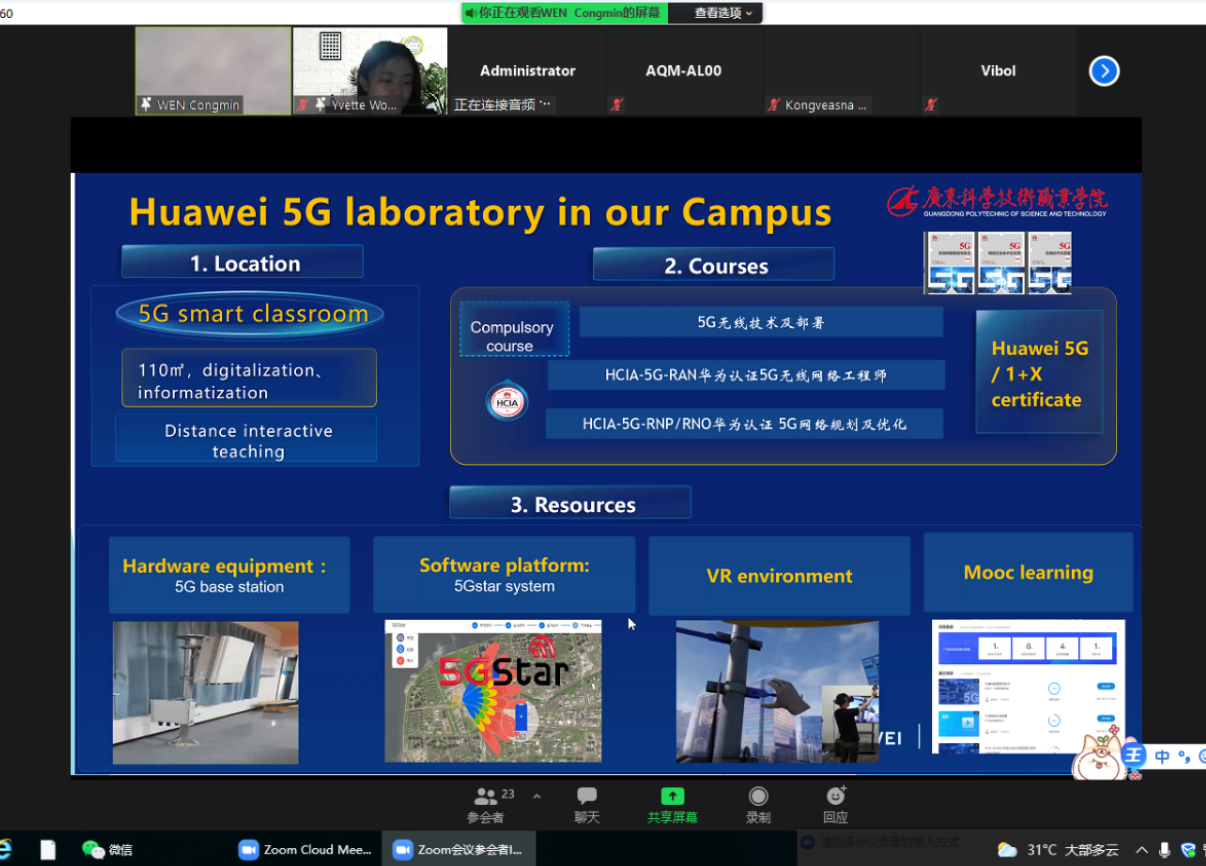The width and height of the screenshot is (1206, 866).
Task: Open the Participants (参会者) panel
Action: [x=486, y=804]
